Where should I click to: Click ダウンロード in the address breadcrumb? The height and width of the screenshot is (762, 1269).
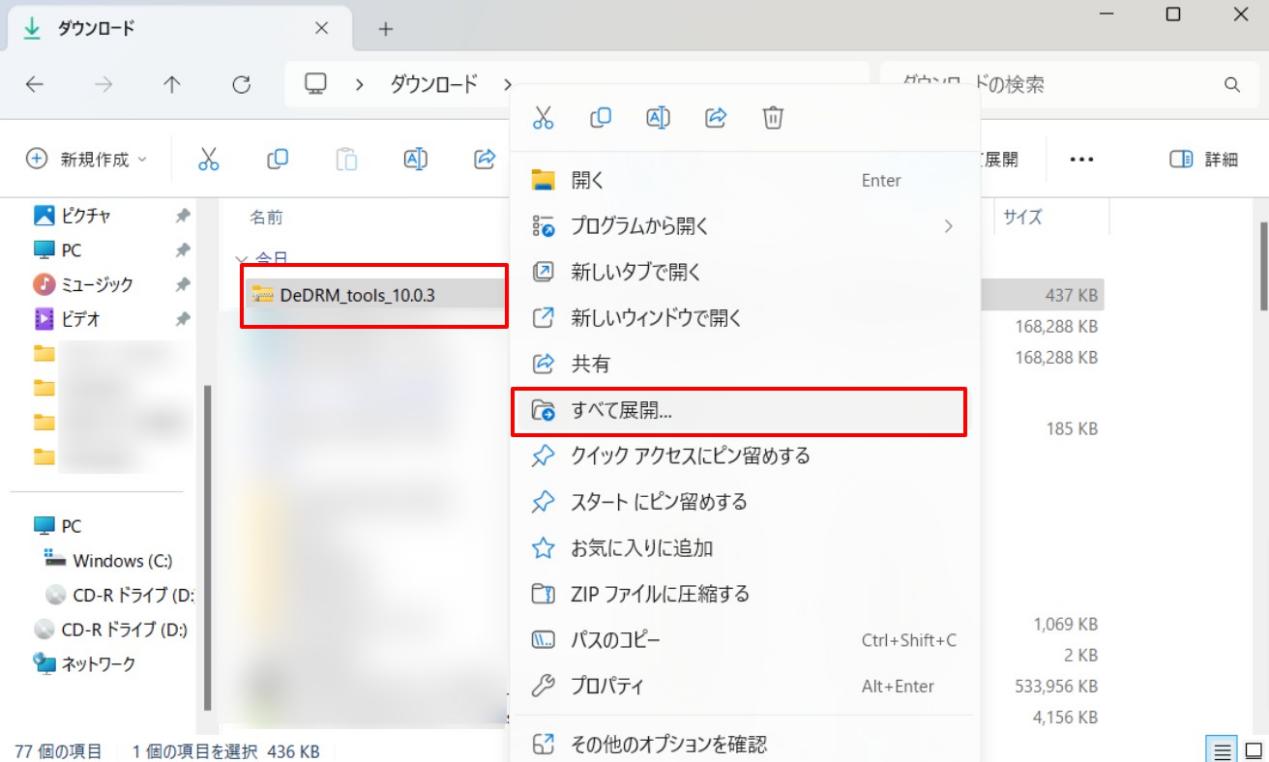433,84
